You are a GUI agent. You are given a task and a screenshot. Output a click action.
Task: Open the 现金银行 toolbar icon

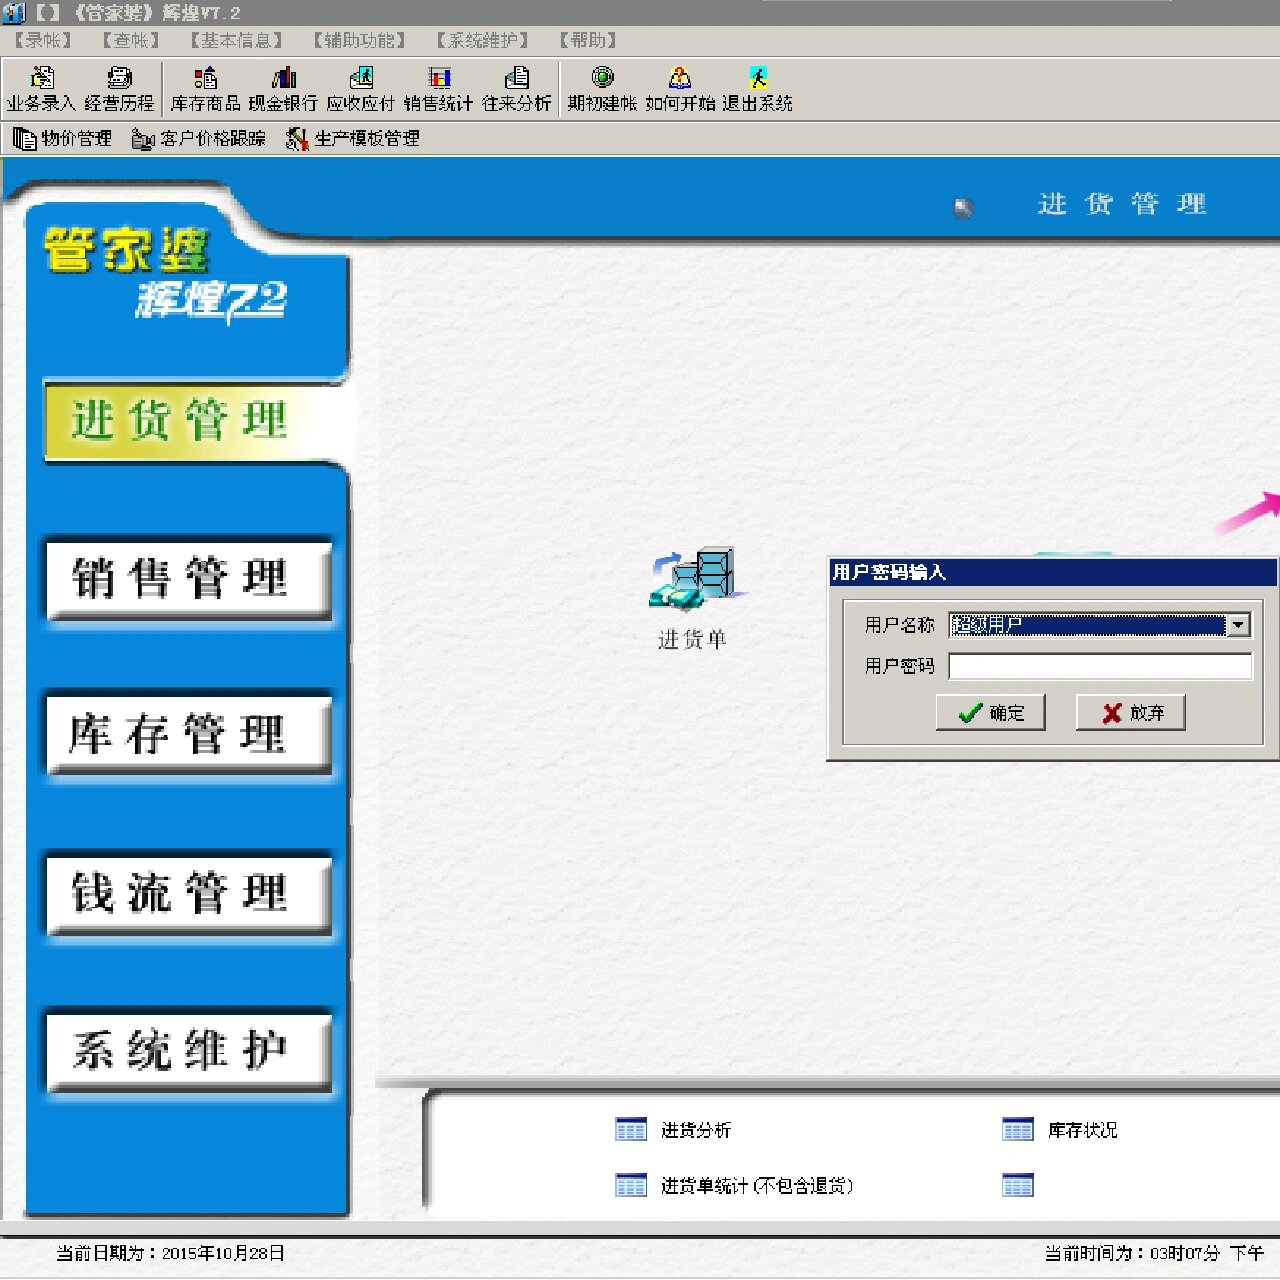(x=283, y=79)
